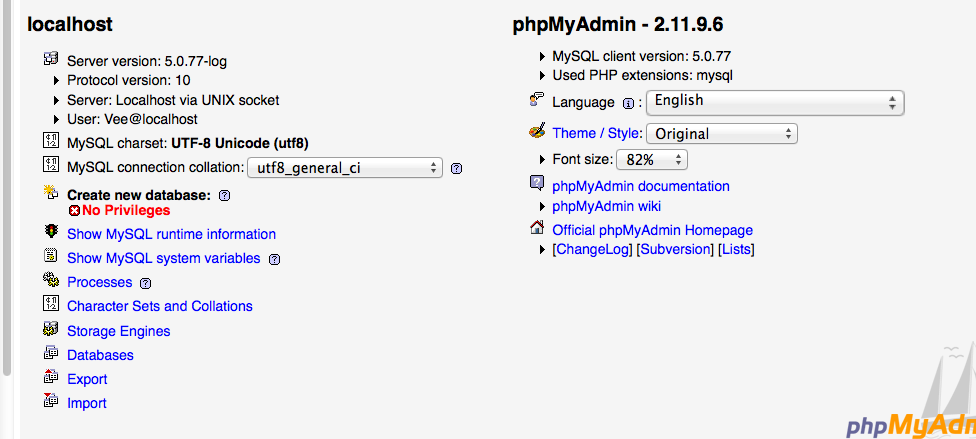Open help icon next to collation dropdown
The width and height of the screenshot is (976, 439).
coord(456,168)
